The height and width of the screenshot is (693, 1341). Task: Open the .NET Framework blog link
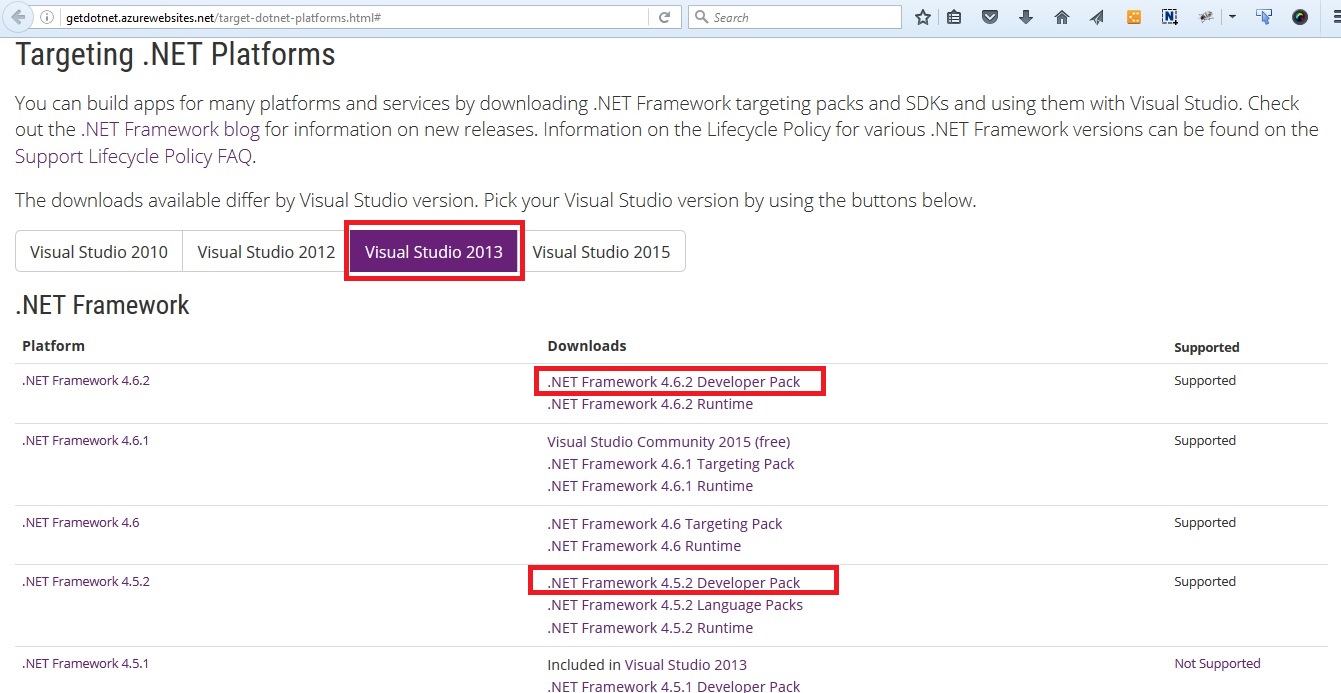pos(171,129)
